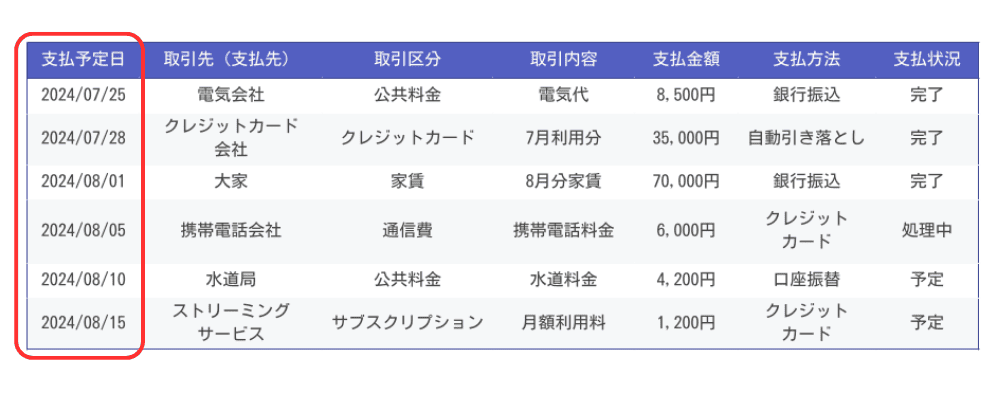Click the 支払状況 column header
Screen dimensions: 1000x400
pos(927,59)
